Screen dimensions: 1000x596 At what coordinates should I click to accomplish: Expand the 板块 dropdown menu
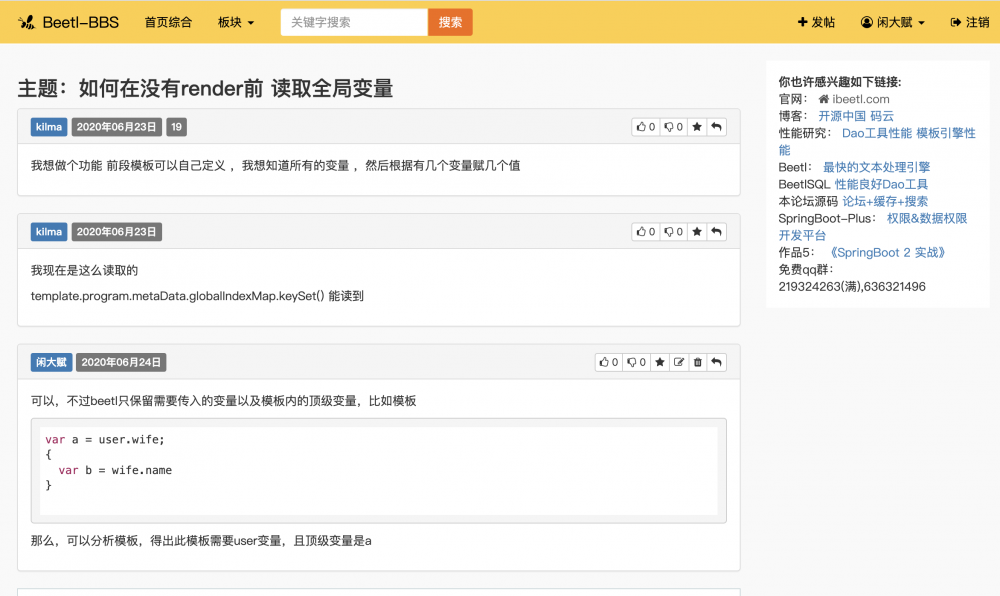236,22
